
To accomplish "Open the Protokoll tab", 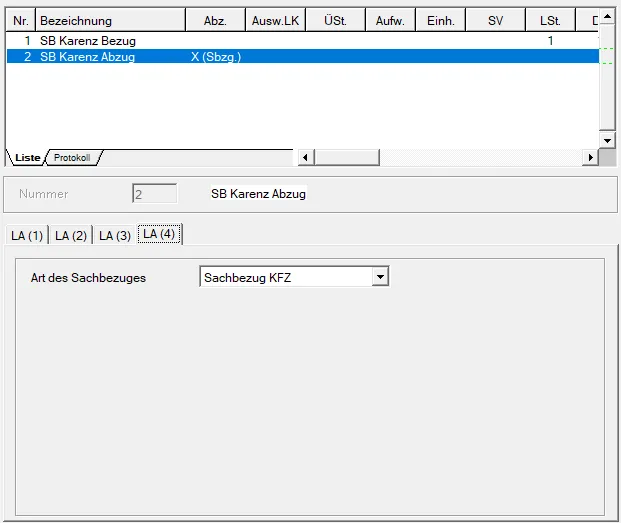I will pyautogui.click(x=72, y=158).
